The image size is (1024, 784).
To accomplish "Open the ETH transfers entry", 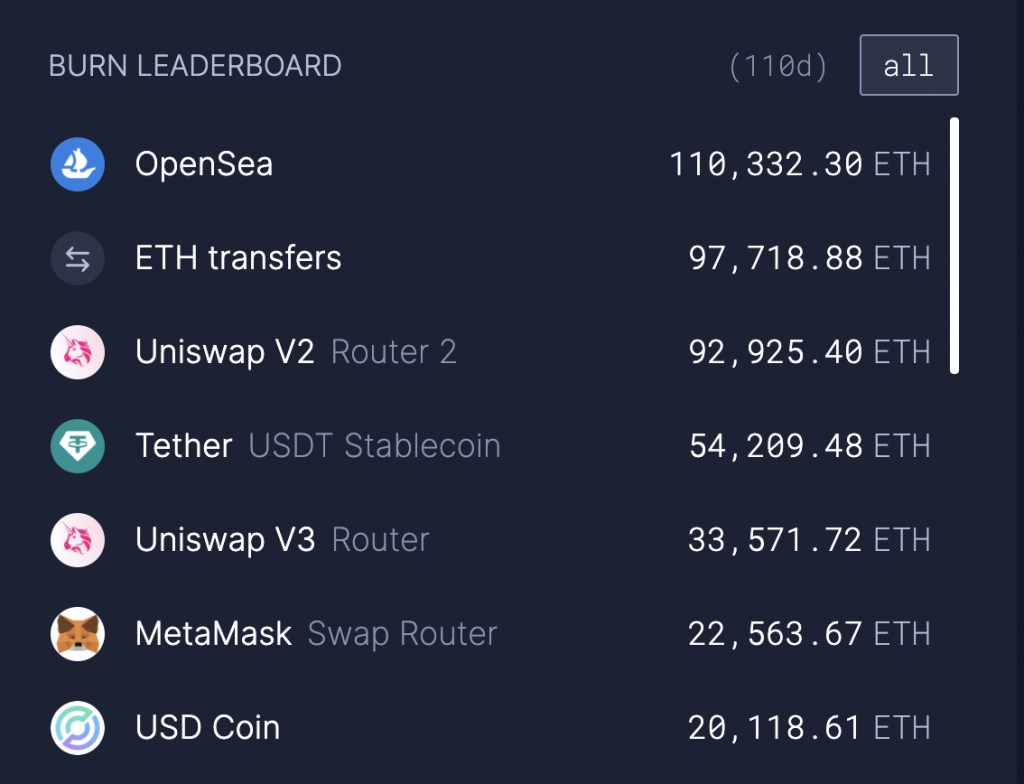I will point(490,258).
